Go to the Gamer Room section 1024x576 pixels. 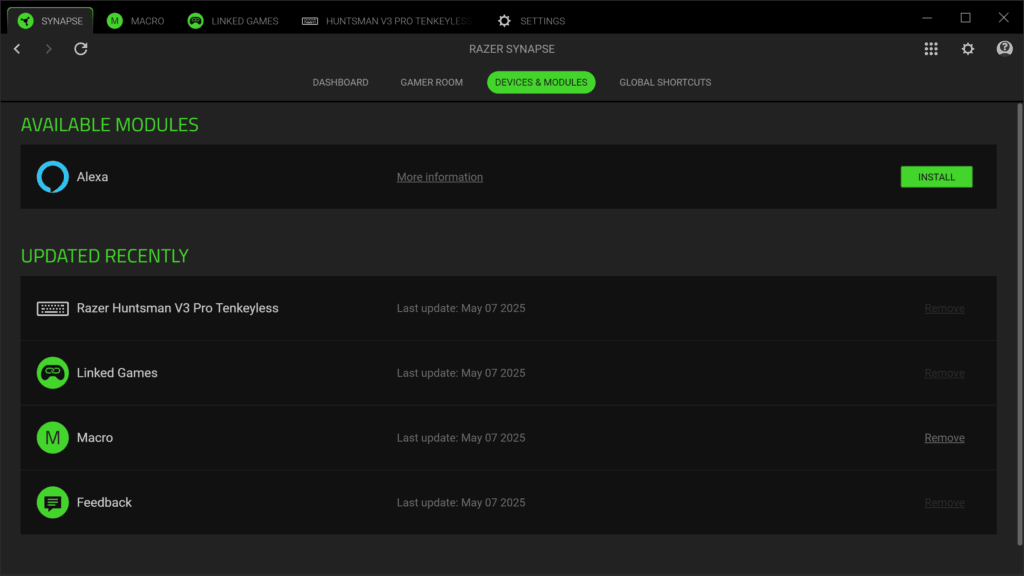[432, 82]
